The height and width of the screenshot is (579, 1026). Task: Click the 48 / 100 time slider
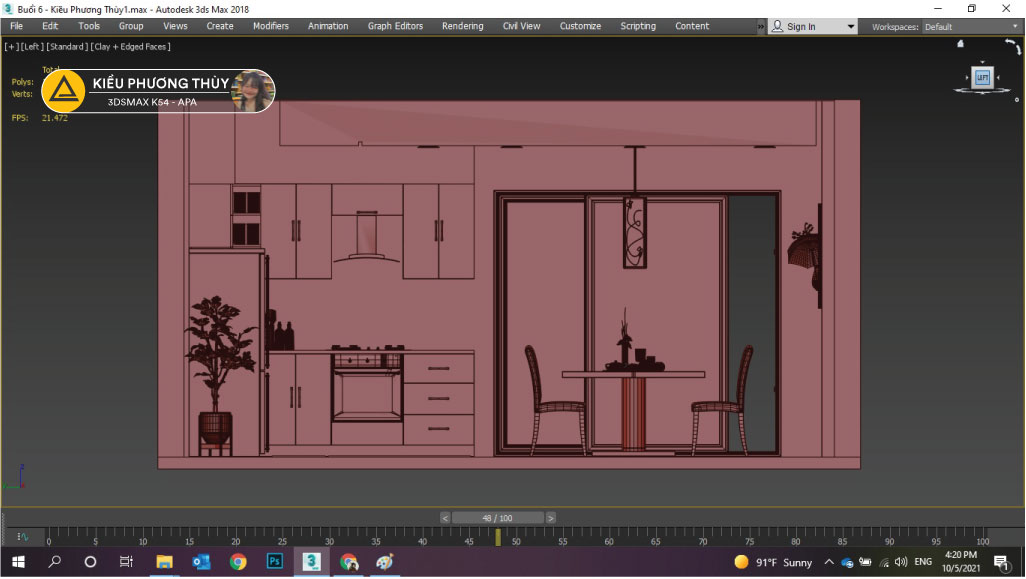pos(497,518)
